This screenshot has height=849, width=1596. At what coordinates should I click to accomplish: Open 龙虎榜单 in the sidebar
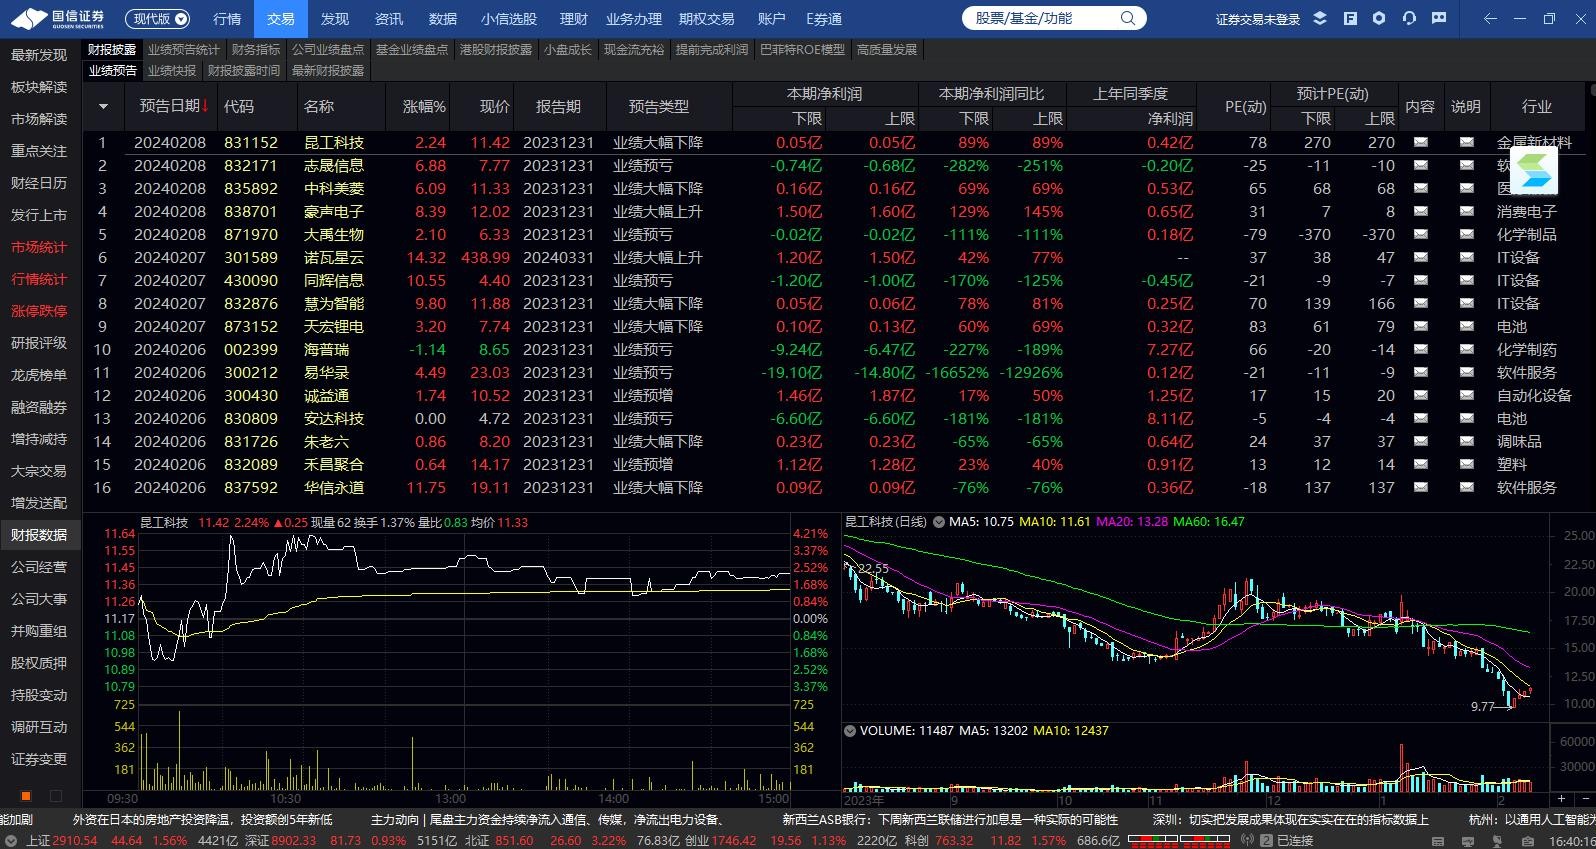(x=39, y=375)
